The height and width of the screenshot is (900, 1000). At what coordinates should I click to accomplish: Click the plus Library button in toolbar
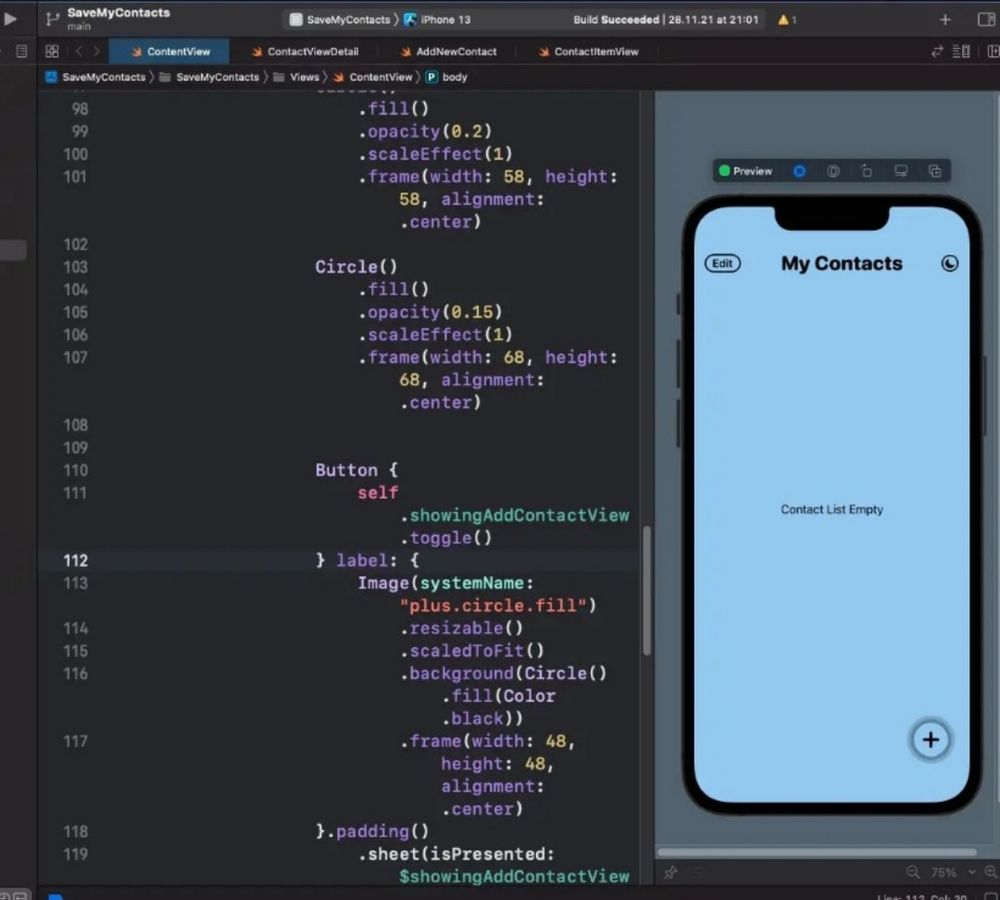[945, 20]
